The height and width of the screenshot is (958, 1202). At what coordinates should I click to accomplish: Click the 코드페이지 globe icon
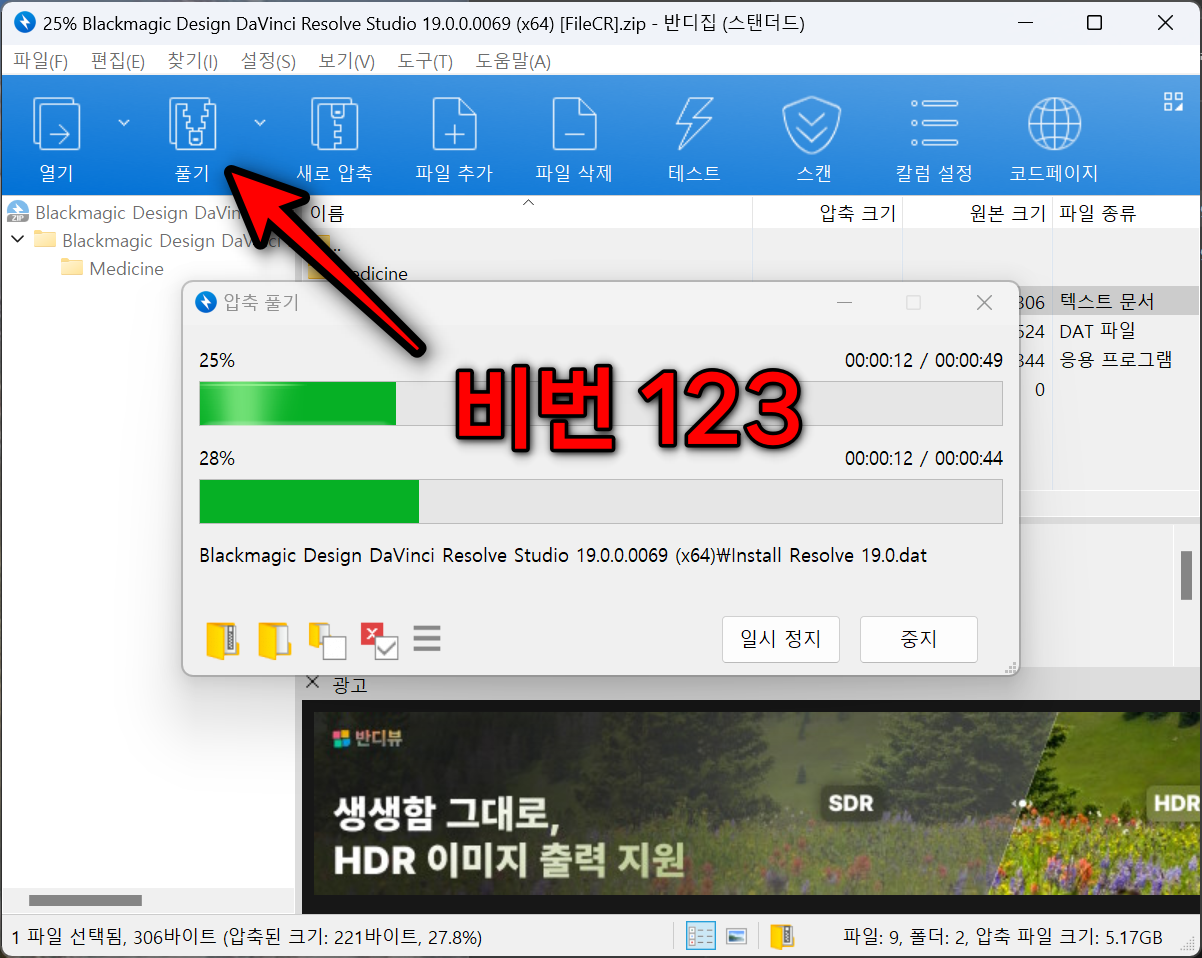coord(1054,124)
